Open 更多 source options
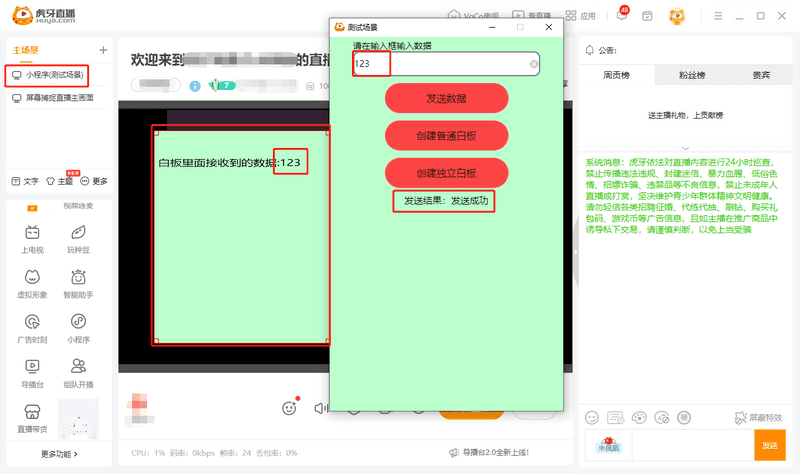Image resolution: width=800 pixels, height=474 pixels. point(94,181)
